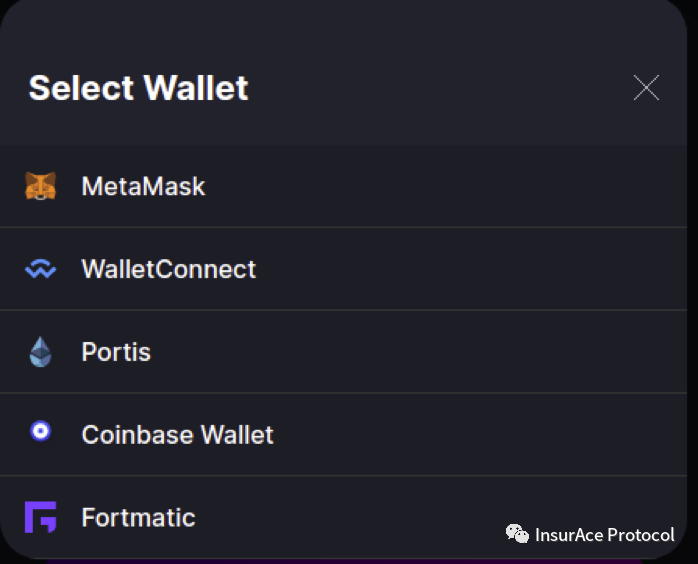This screenshot has height=564, width=698.
Task: Click the InsurAce Protocol watermark text
Action: tap(605, 535)
